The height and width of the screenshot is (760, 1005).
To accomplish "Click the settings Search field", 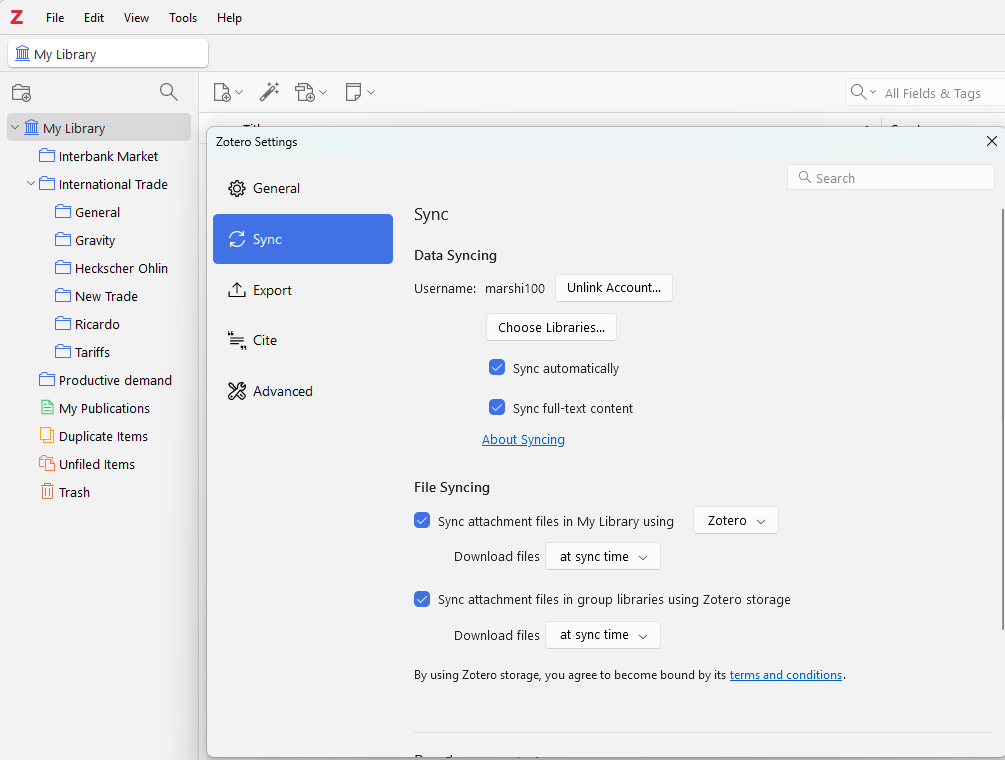I will click(890, 178).
